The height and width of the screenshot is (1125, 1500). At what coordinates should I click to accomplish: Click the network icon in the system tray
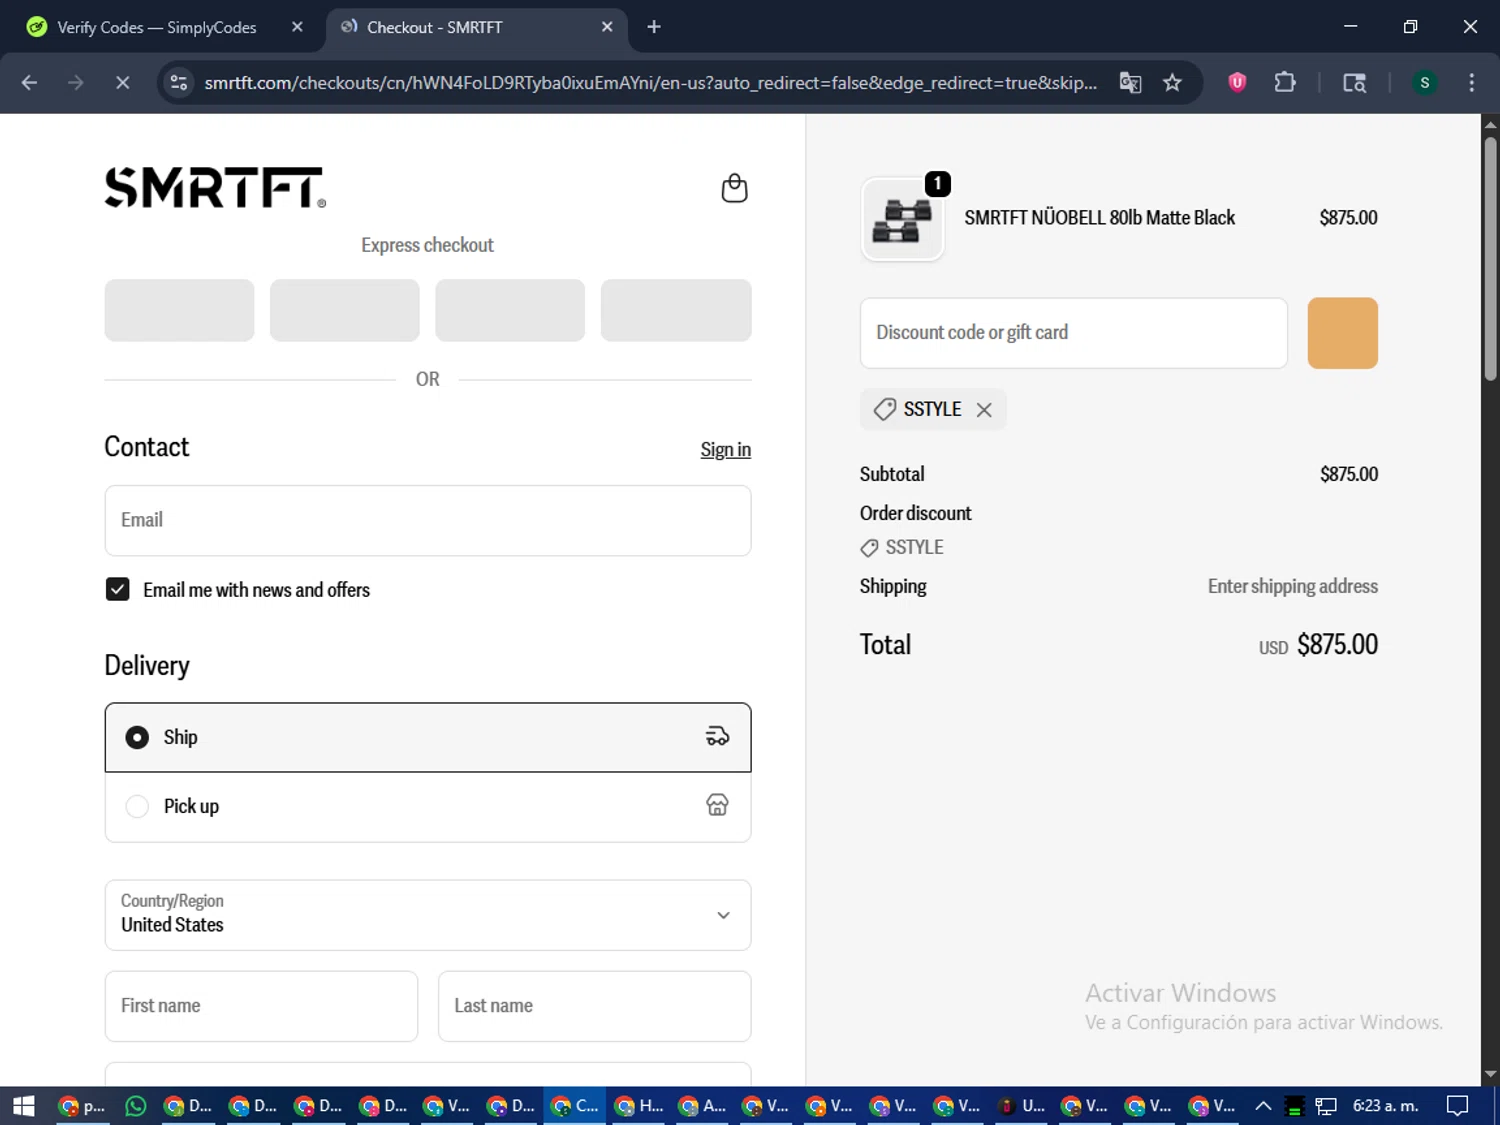coord(1326,1106)
